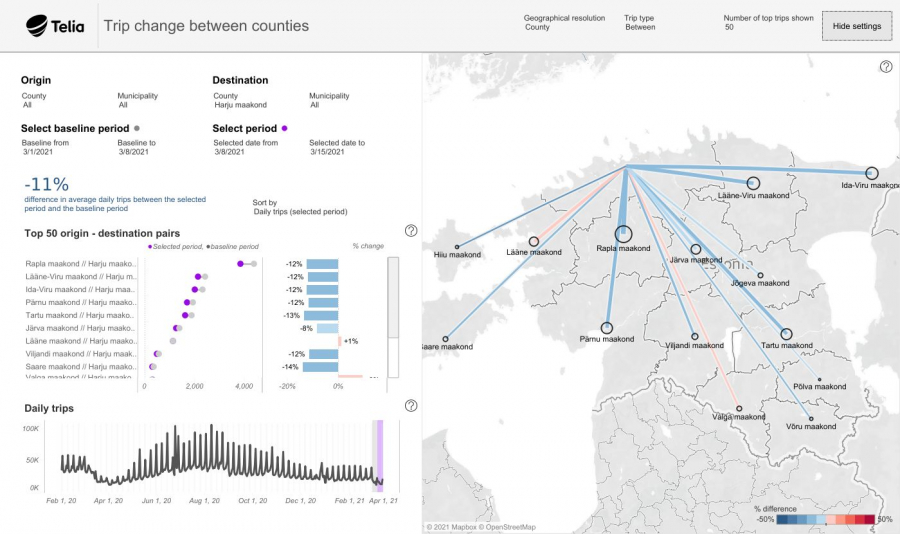This screenshot has width=900, height=534.
Task: Click Tartu maakond circle on map
Action: pos(786,334)
